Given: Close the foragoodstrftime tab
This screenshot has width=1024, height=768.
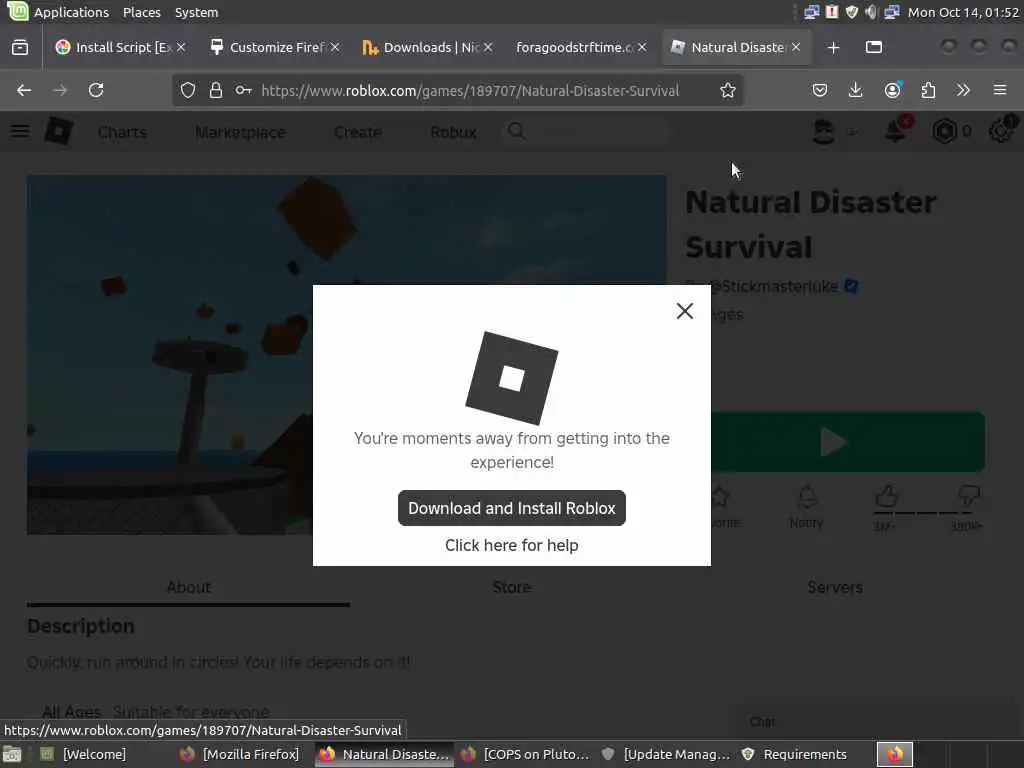Looking at the screenshot, I should point(642,47).
